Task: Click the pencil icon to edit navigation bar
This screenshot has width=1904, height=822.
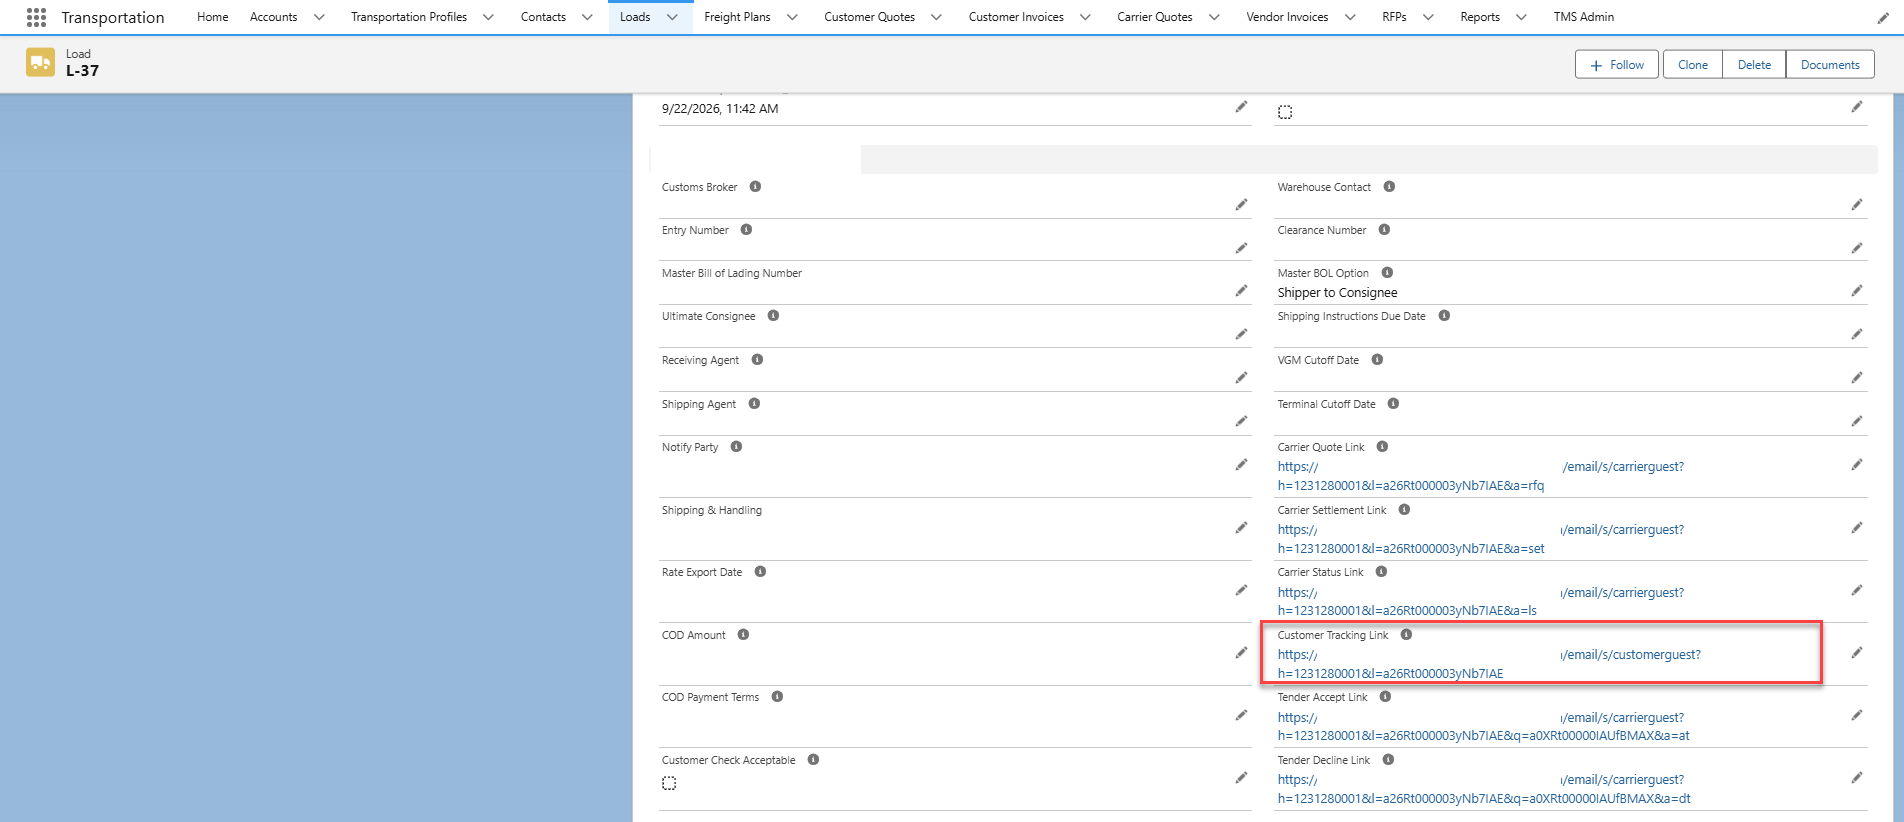Action: click(1883, 17)
